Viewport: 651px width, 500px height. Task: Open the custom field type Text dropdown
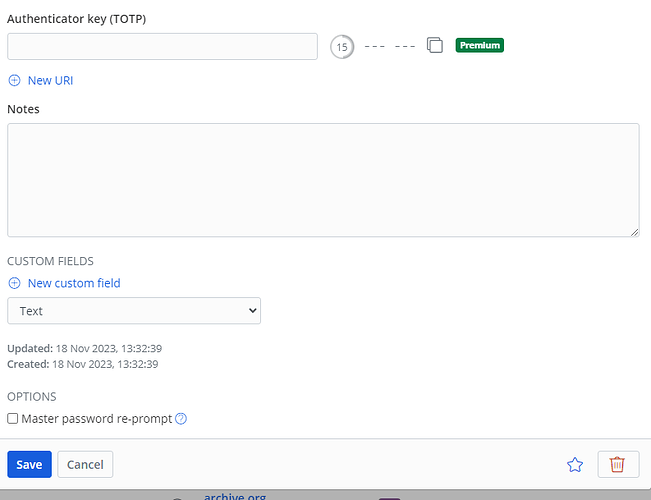pos(134,311)
